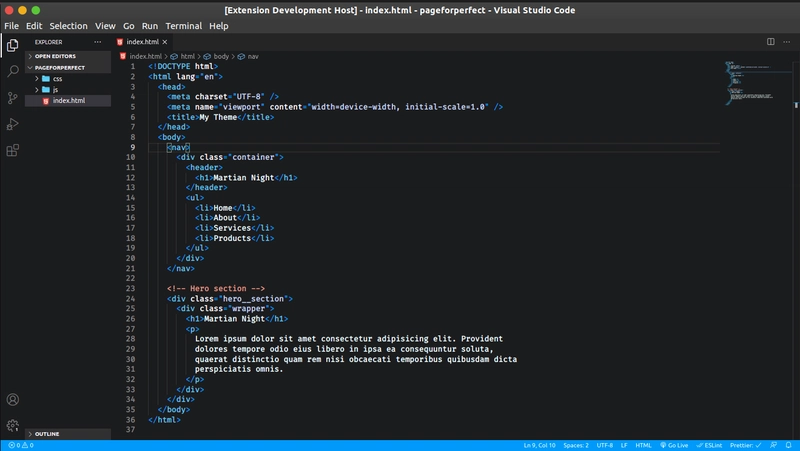Click the Services list item text
This screenshot has width=800, height=451.
[x=232, y=228]
